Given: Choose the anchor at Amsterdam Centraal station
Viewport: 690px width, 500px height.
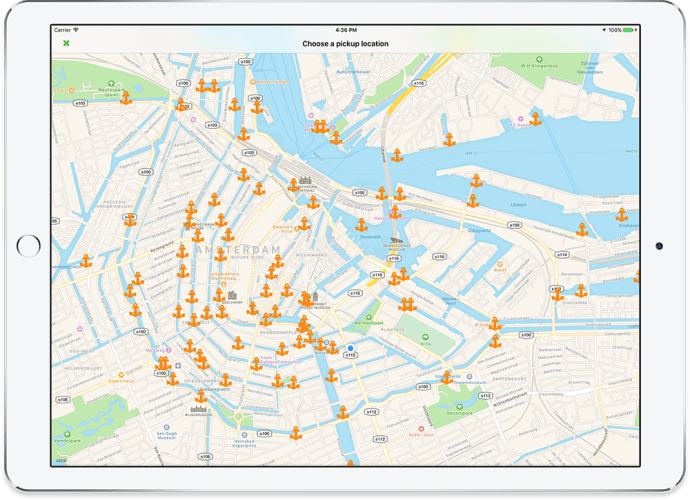Looking at the screenshot, I should tap(294, 185).
